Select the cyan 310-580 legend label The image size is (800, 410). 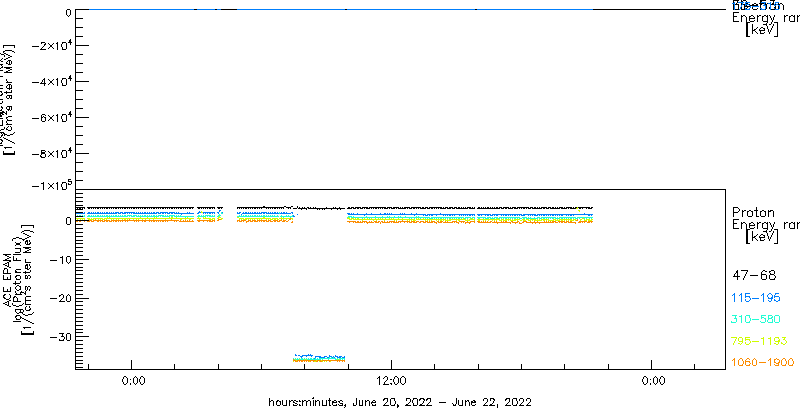pos(756,320)
